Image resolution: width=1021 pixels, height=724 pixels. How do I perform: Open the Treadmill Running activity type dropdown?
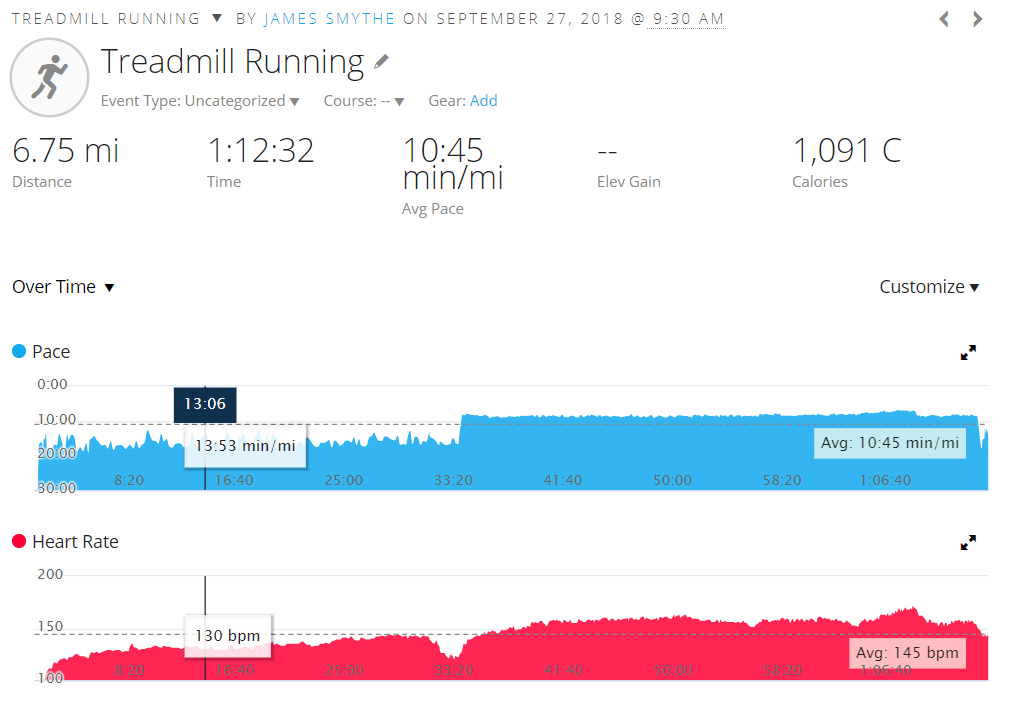click(217, 18)
